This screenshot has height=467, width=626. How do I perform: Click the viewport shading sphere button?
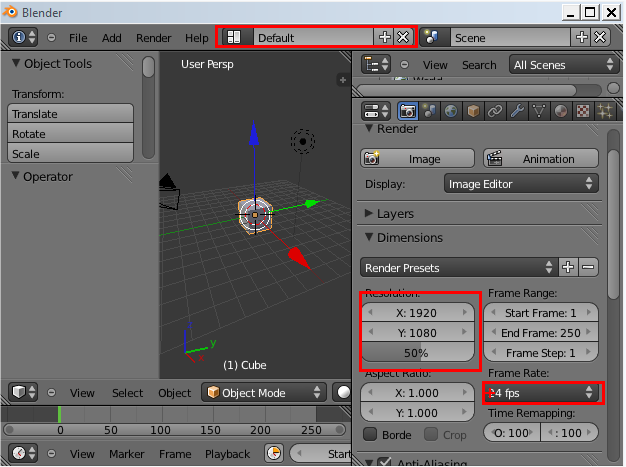point(343,392)
